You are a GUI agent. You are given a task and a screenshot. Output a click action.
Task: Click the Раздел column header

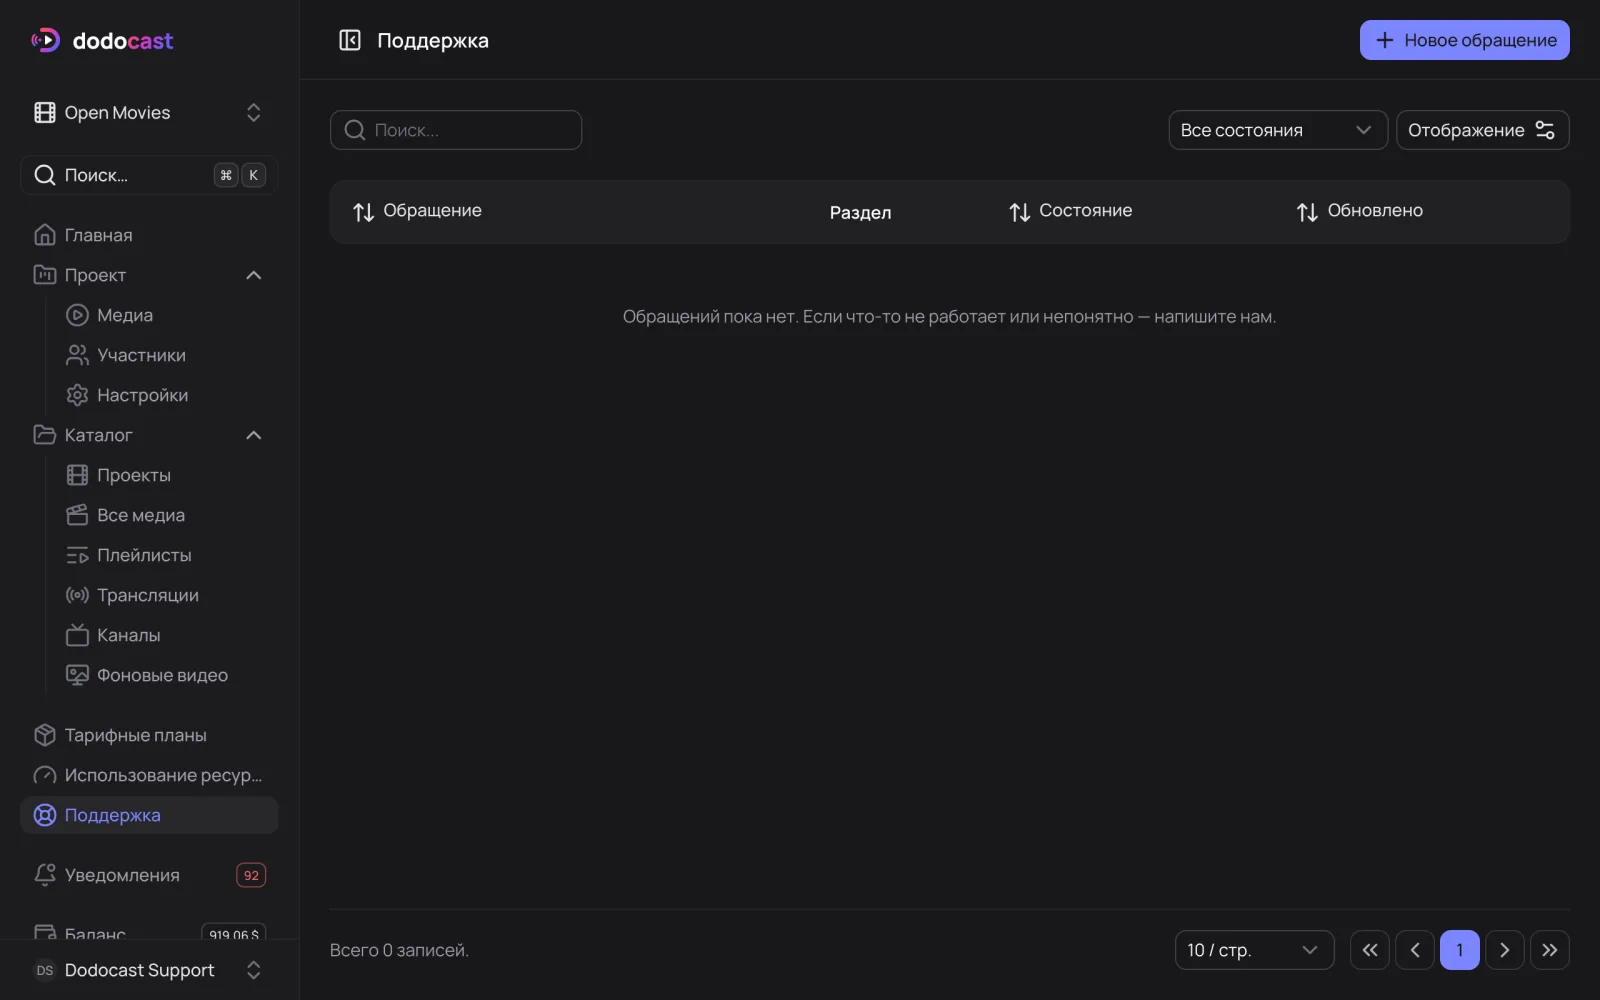860,212
